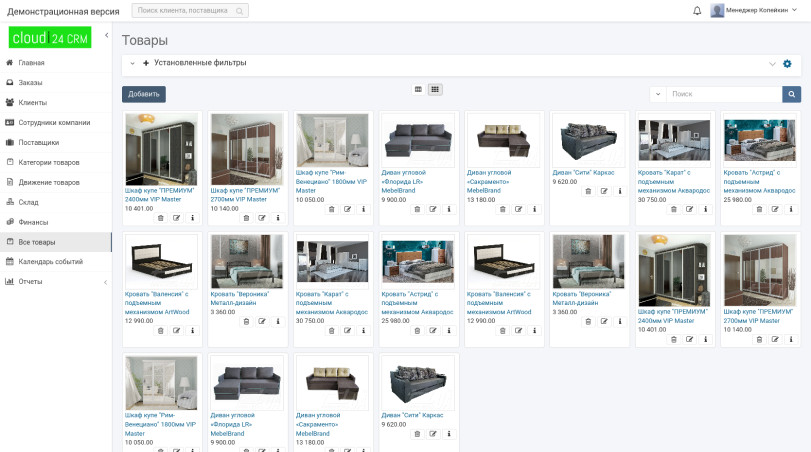Viewport: 811px width, 452px height.
Task: Switch to grid view layout
Action: click(x=435, y=89)
